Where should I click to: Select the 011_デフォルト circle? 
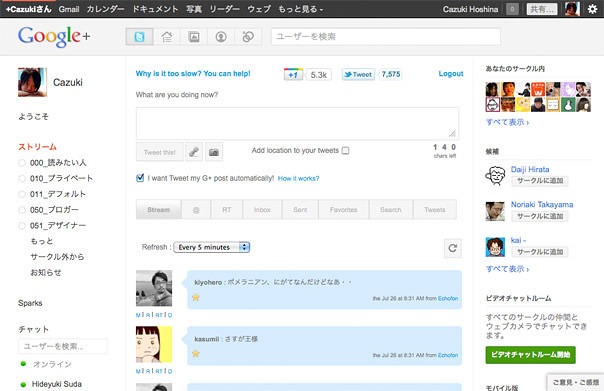pos(58,194)
